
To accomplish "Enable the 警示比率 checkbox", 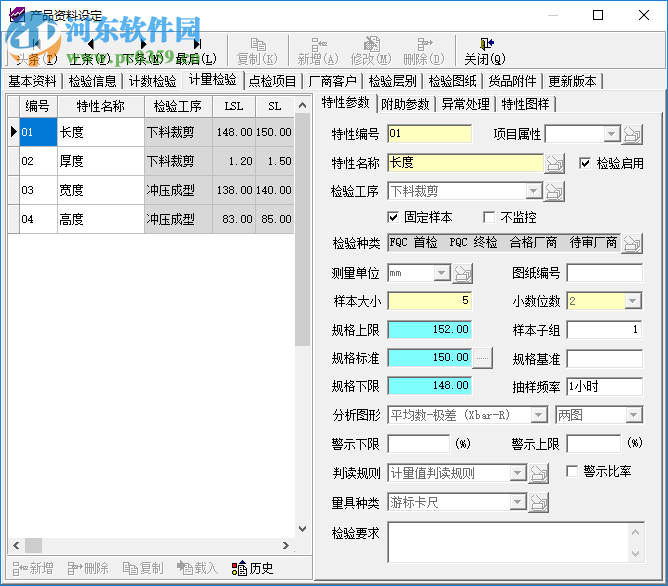I will click(x=572, y=471).
